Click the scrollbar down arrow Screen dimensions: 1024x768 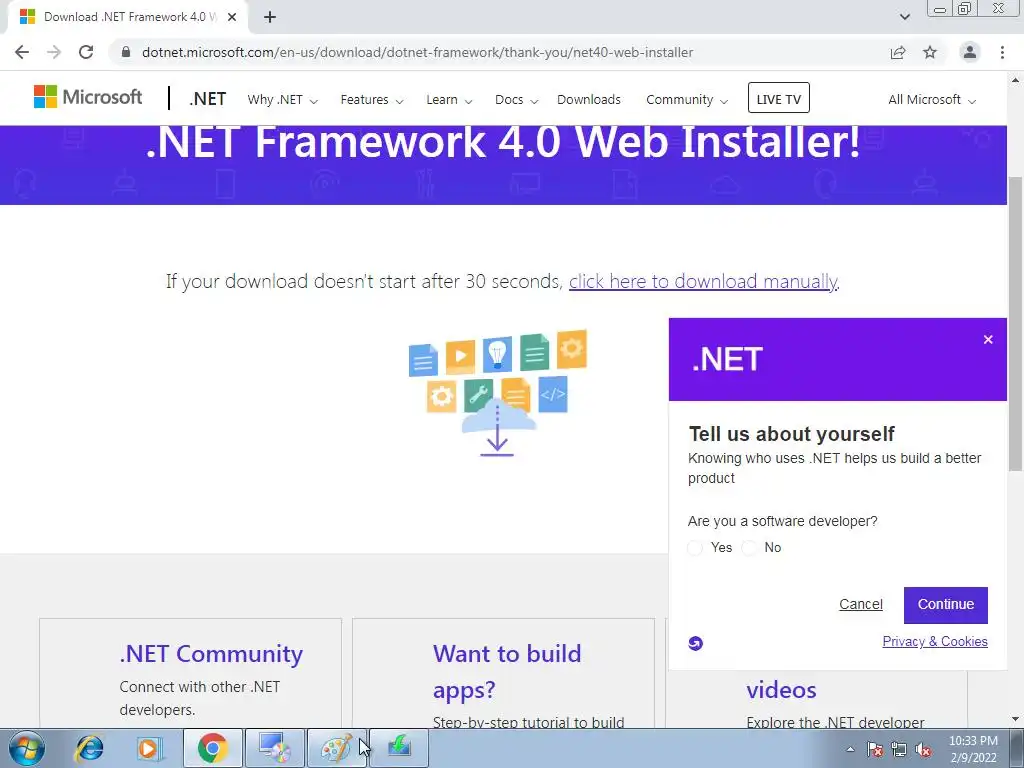pyautogui.click(x=1015, y=720)
